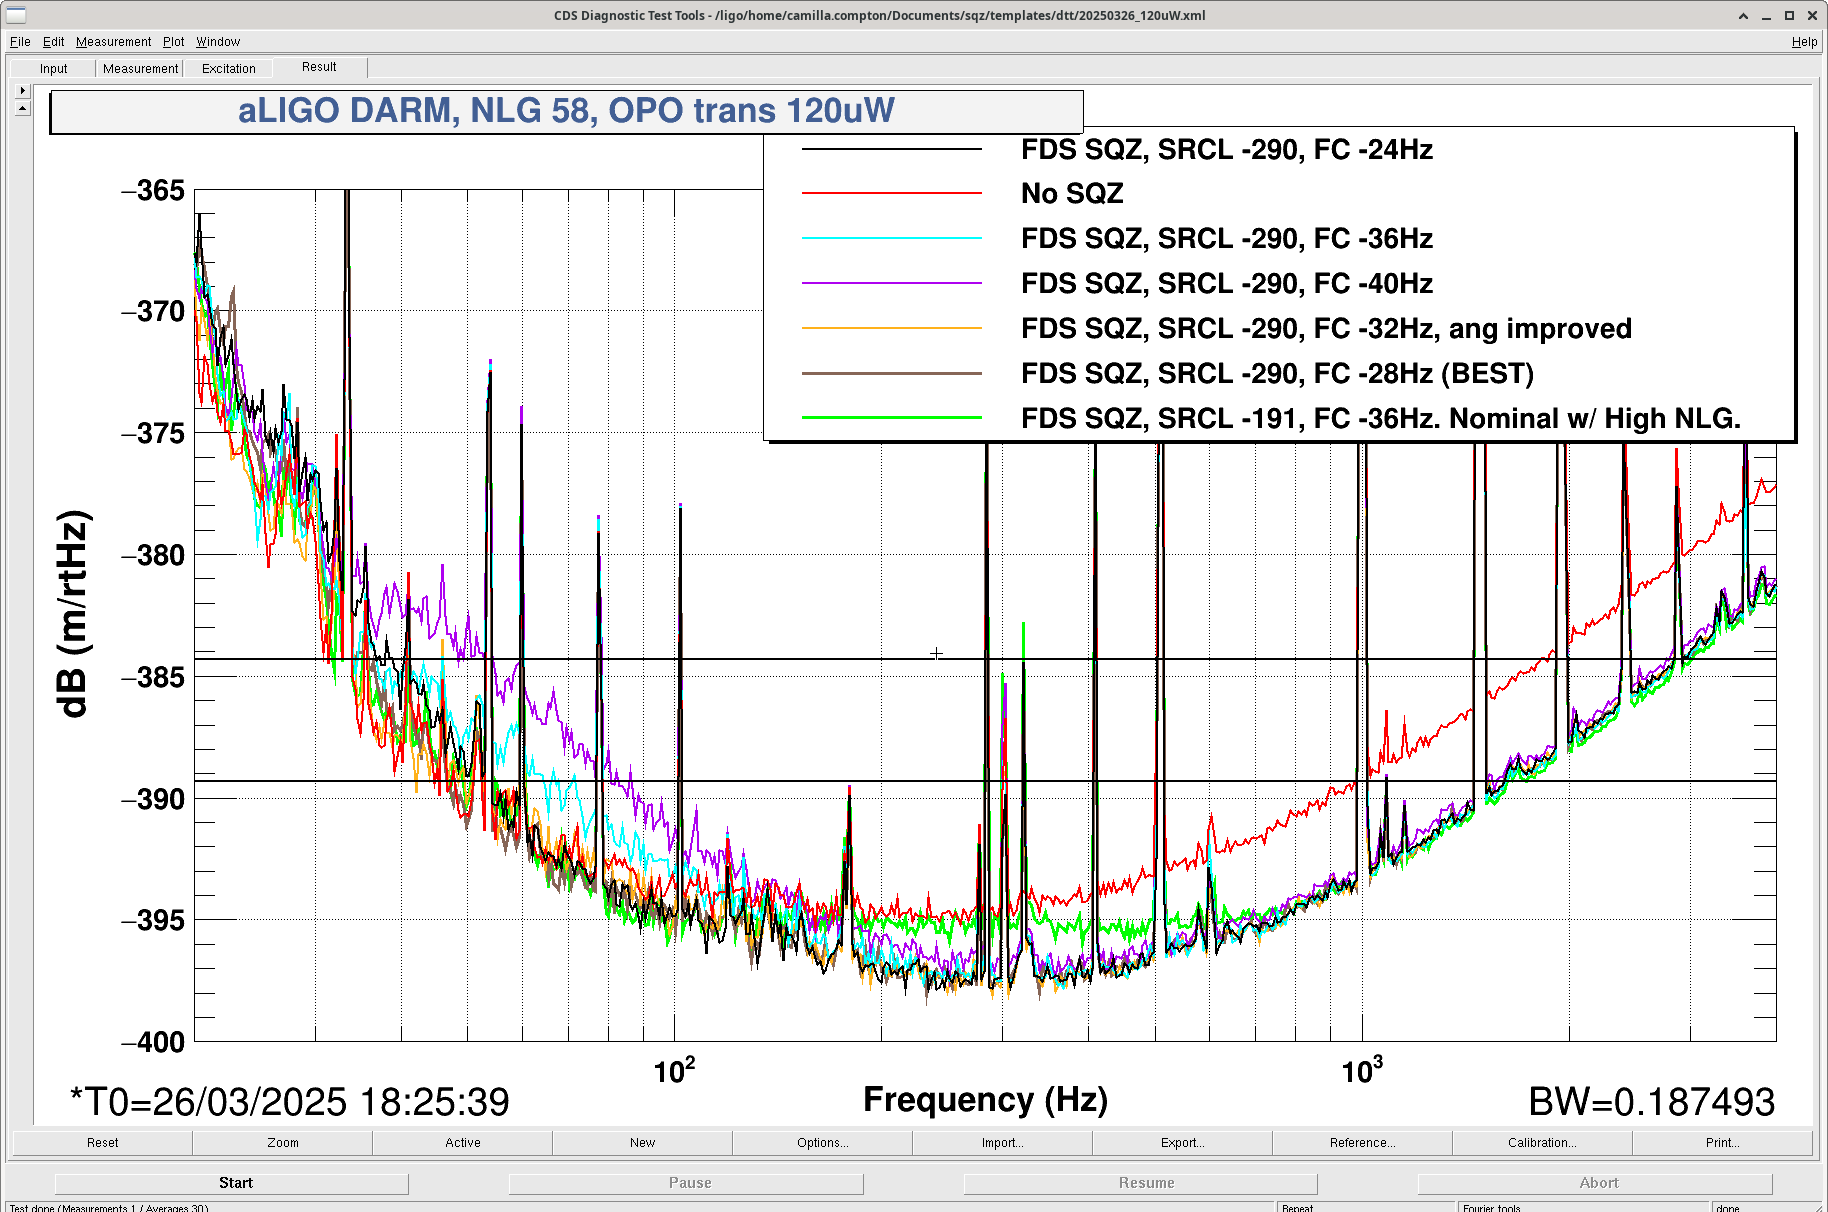Select the Result tab

[319, 67]
